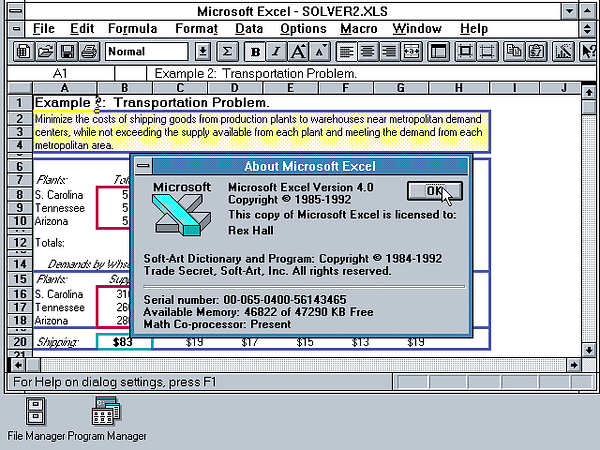Click the document restore button beside Help
The width and height of the screenshot is (600, 450).
click(x=587, y=29)
